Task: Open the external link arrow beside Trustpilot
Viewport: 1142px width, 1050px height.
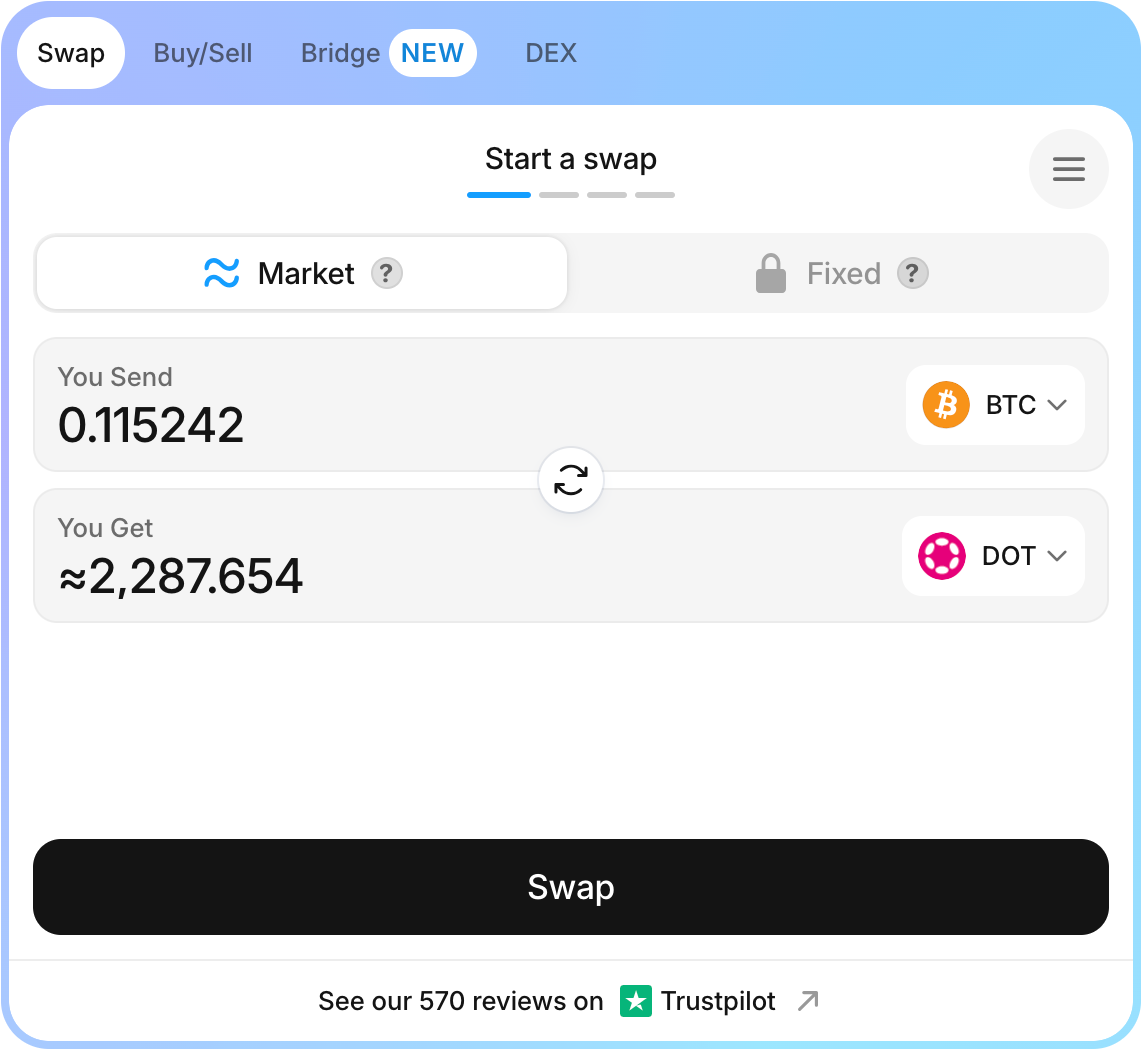Action: click(x=808, y=1001)
